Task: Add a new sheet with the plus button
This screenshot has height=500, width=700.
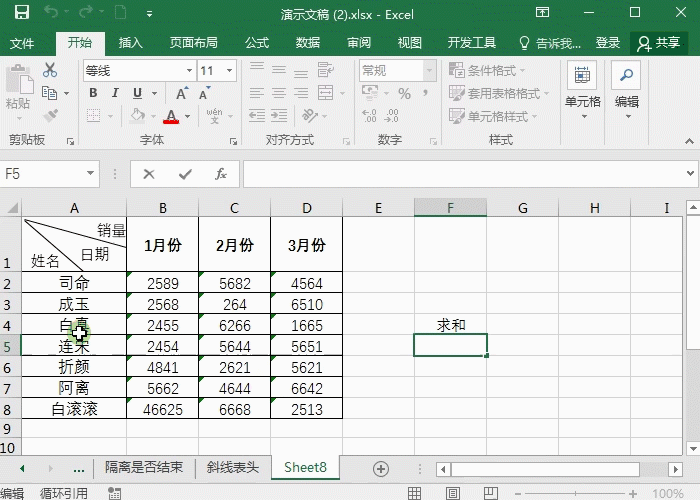Action: tap(381, 468)
